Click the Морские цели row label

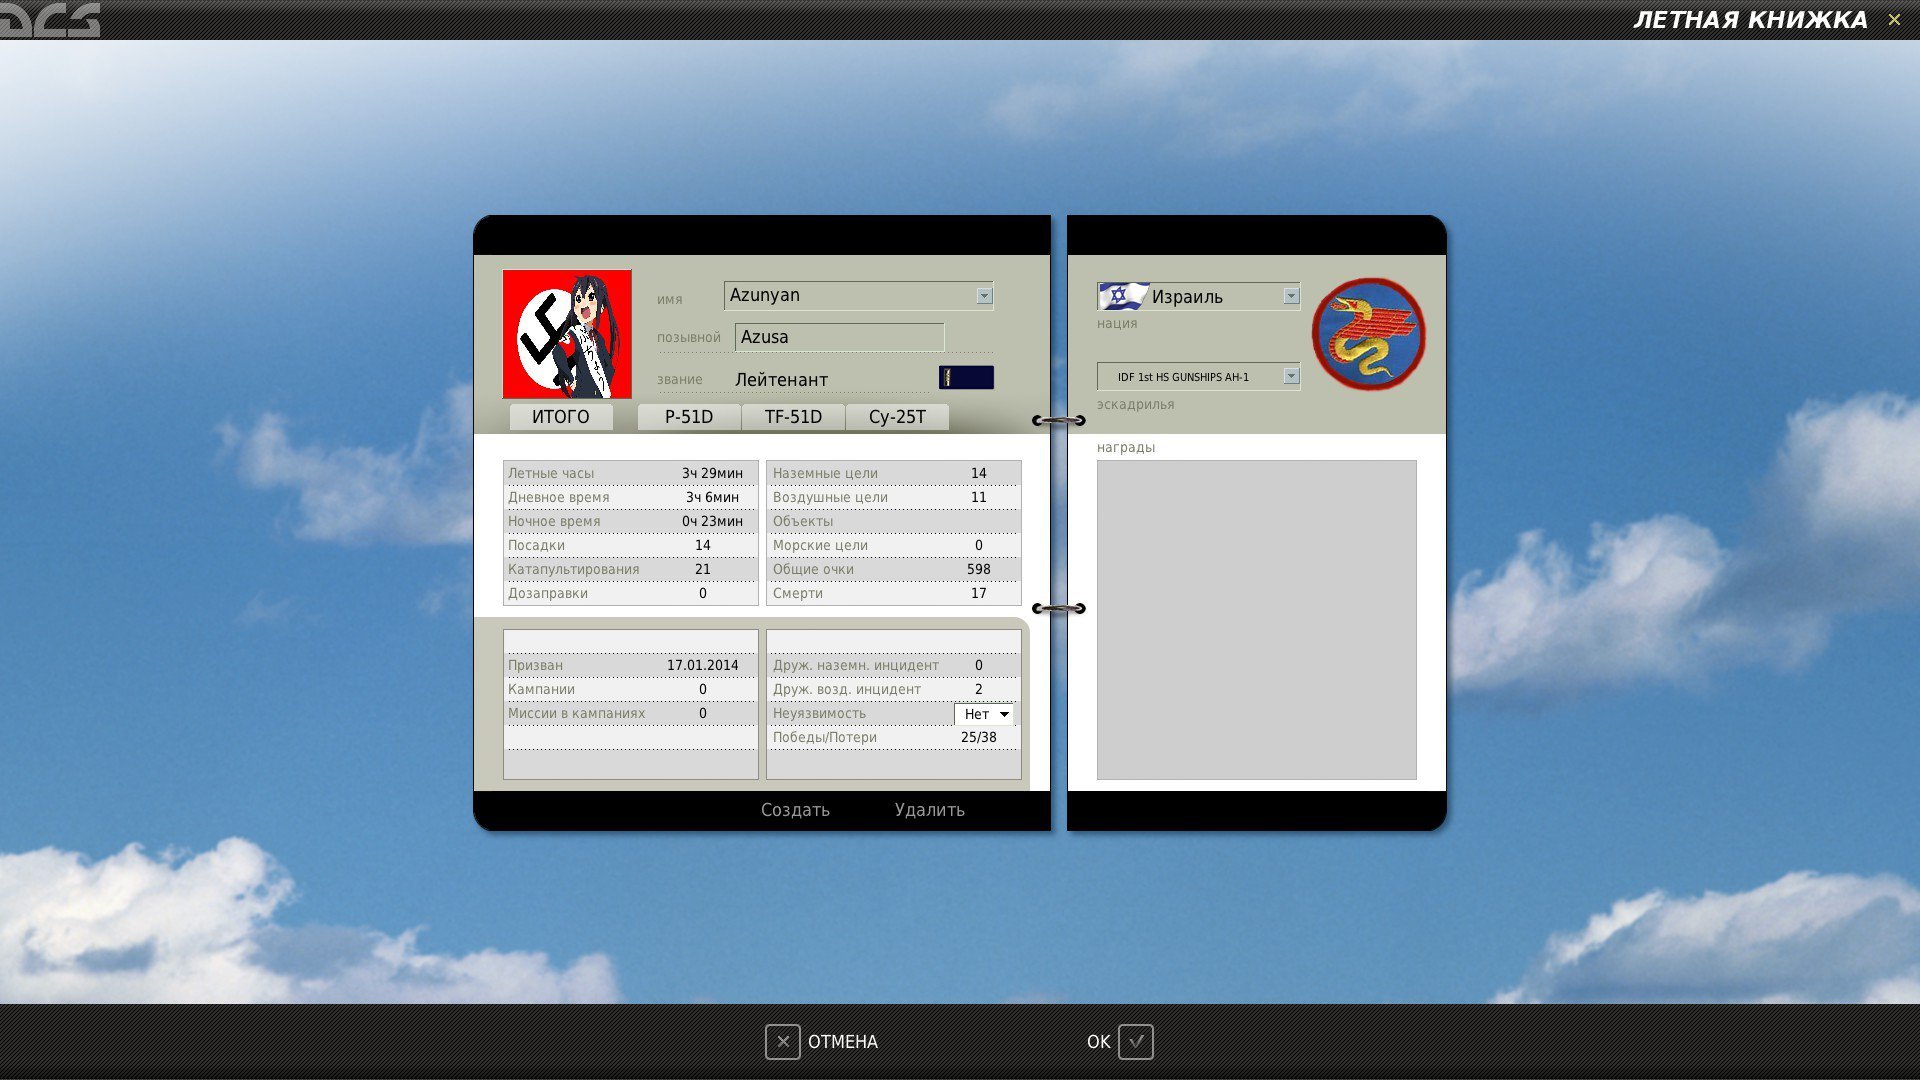coord(820,545)
